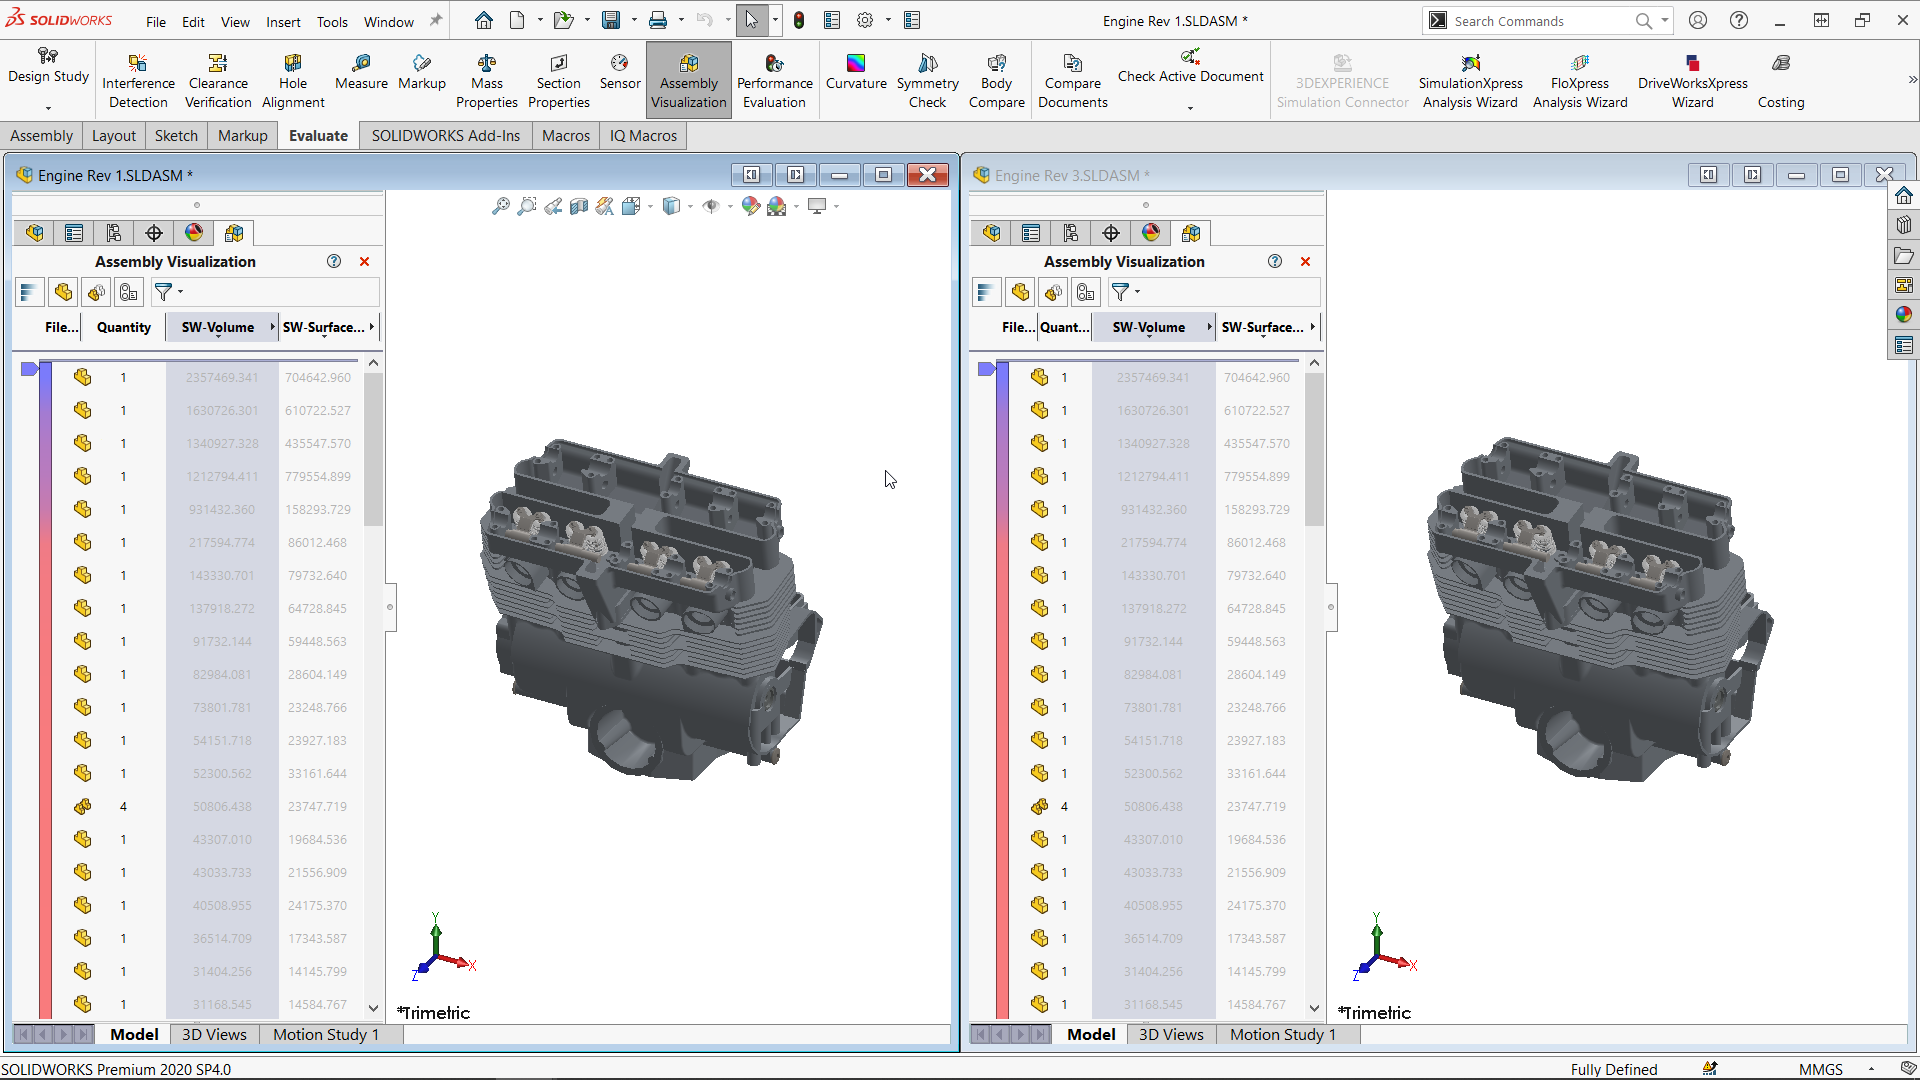Open SW-Surface column arrow in Rev 1
The width and height of the screenshot is (1920, 1080).
pyautogui.click(x=371, y=327)
